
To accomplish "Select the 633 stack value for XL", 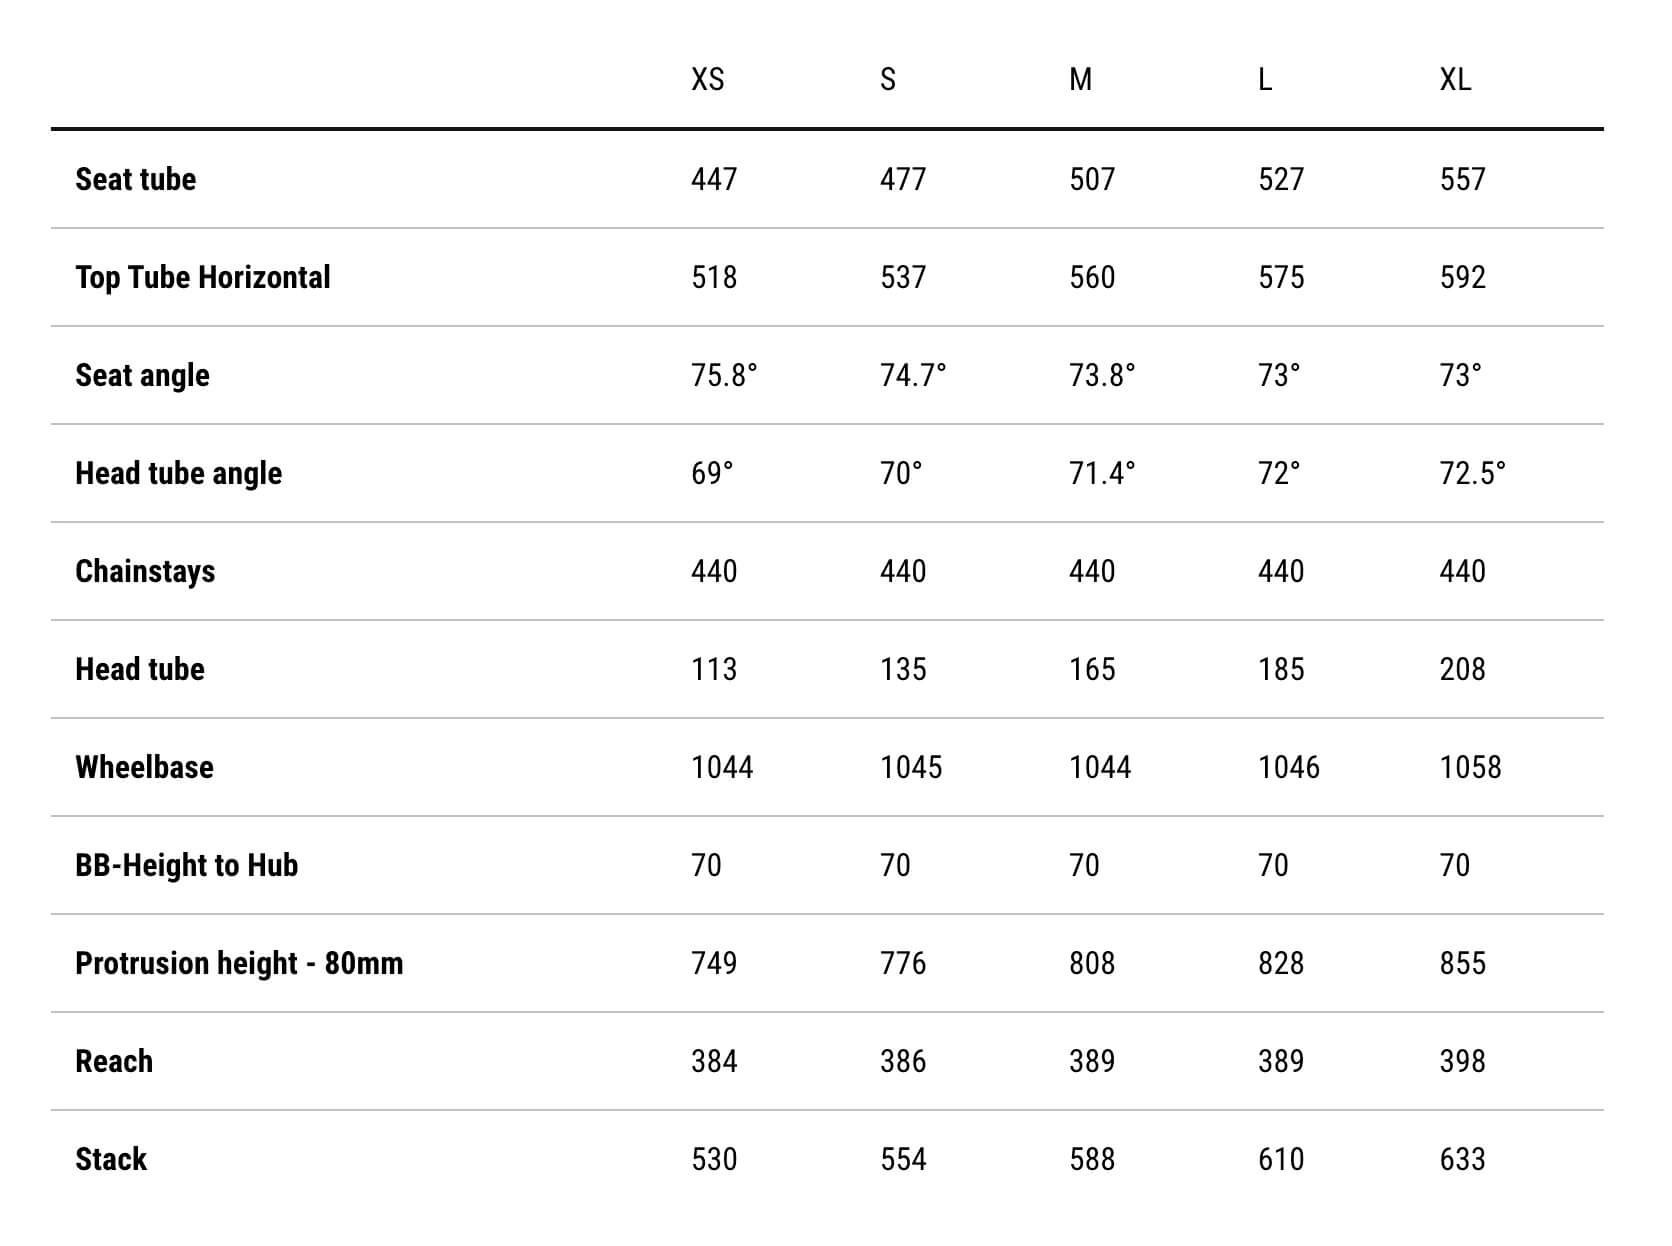I will pos(1462,1159).
